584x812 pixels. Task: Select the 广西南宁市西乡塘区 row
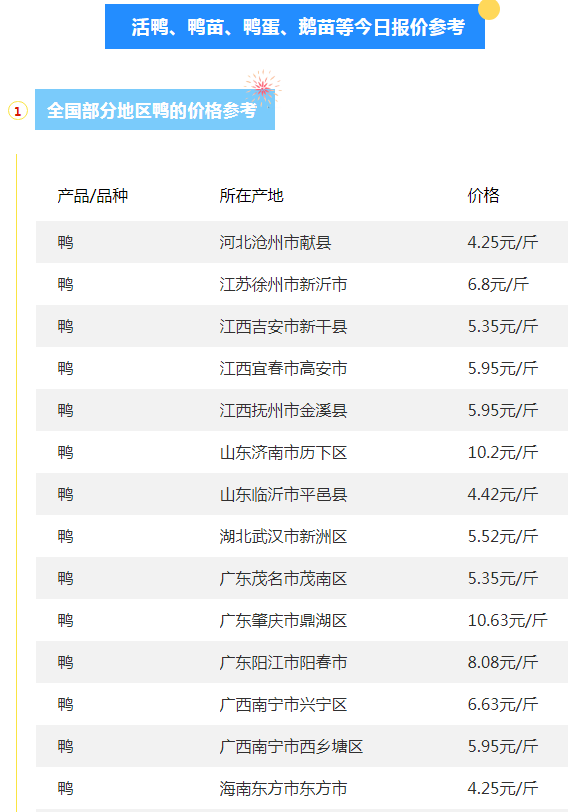[302, 746]
